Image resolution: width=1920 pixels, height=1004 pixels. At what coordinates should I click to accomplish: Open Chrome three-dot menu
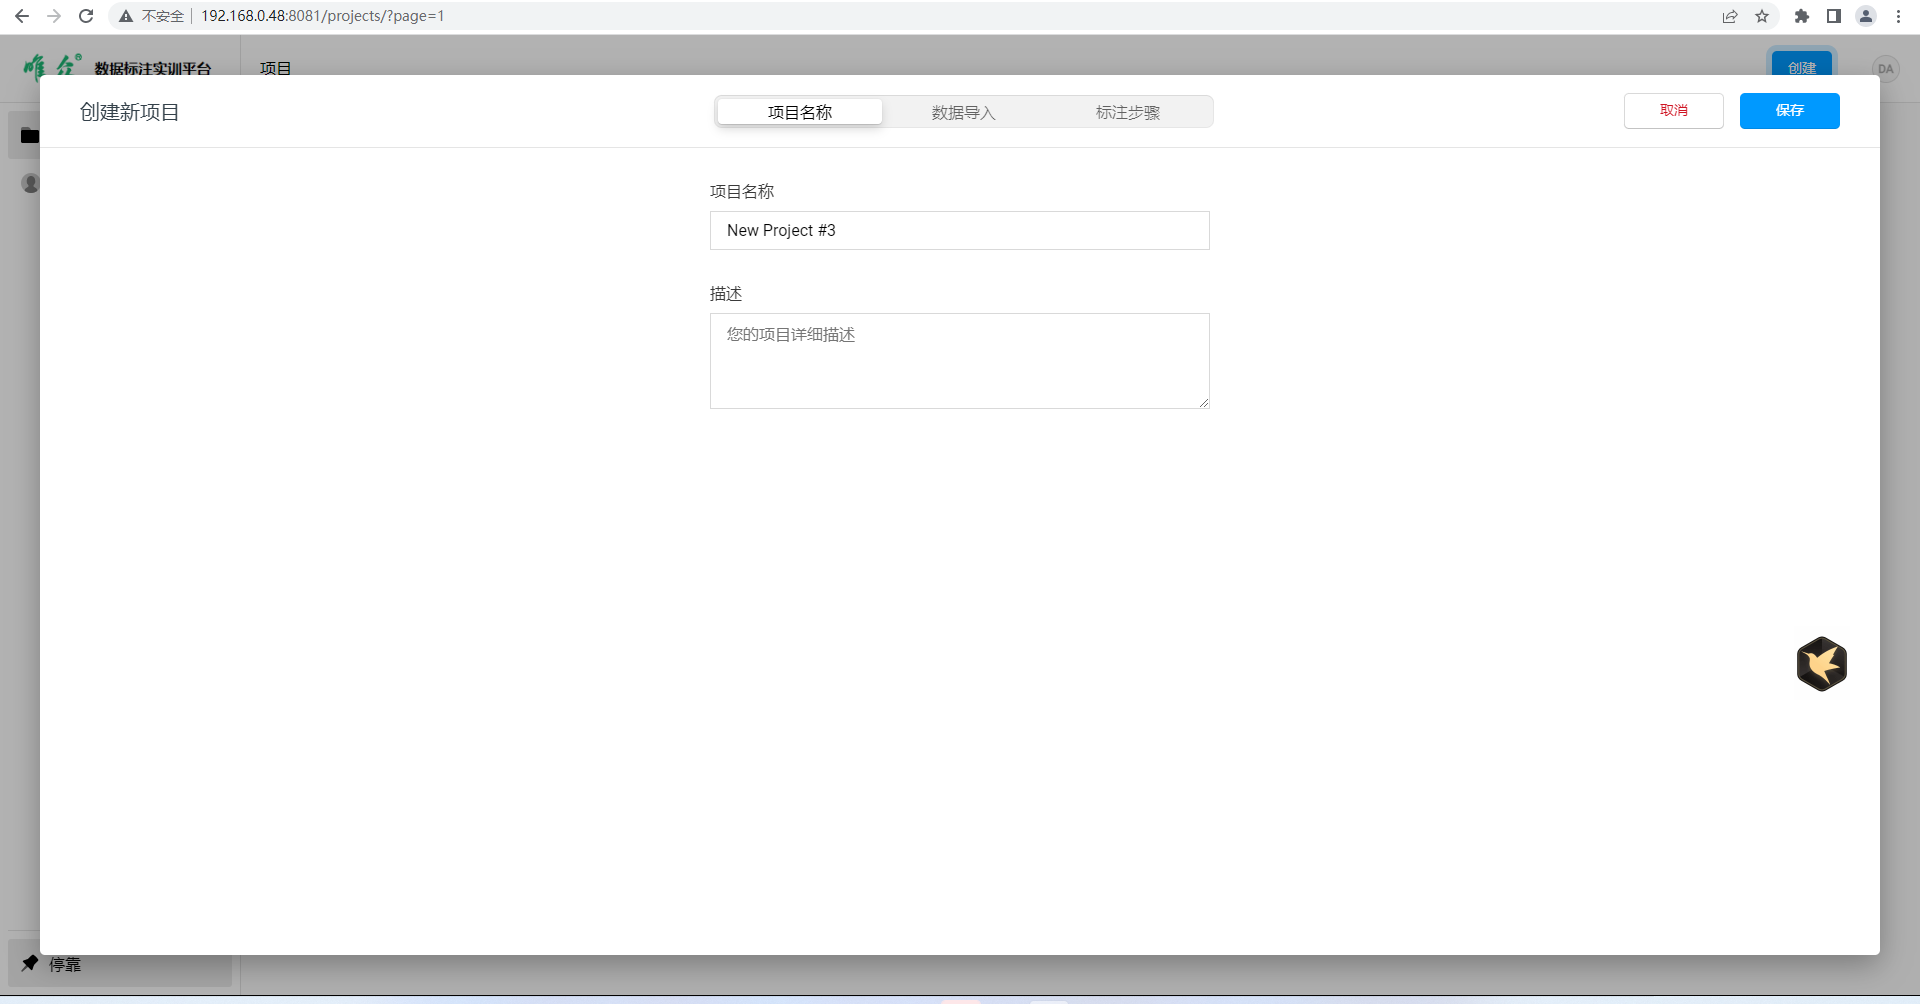coord(1898,16)
